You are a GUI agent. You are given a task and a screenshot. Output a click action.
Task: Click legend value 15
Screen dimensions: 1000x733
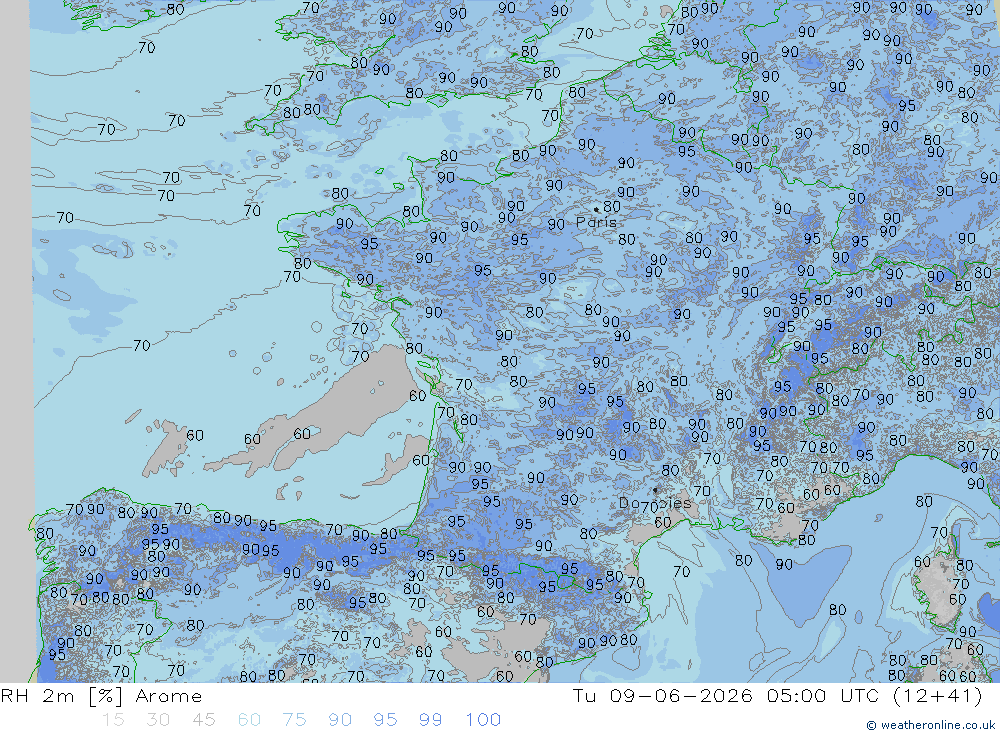(x=113, y=720)
